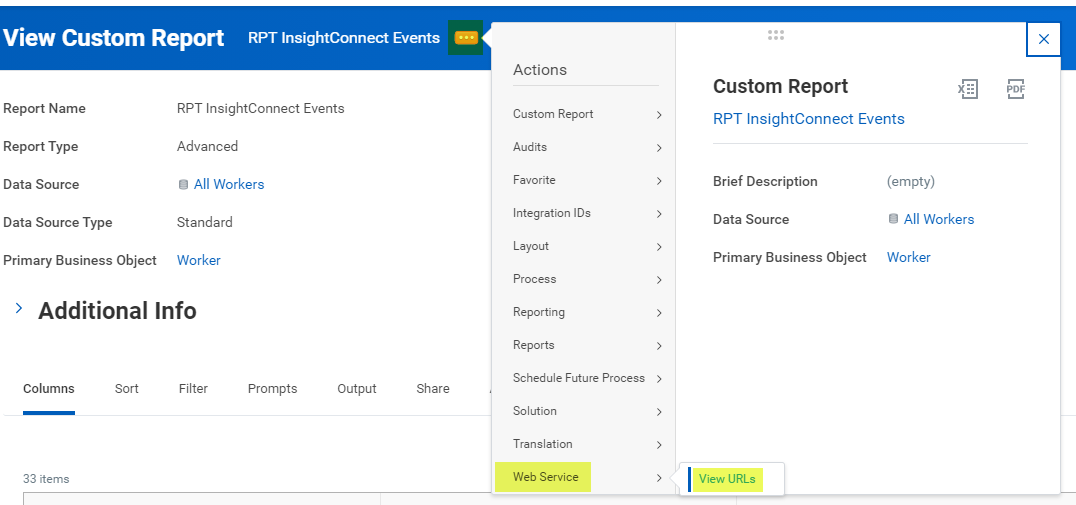Select View URLs option
The width and height of the screenshot is (1076, 505).
727,479
